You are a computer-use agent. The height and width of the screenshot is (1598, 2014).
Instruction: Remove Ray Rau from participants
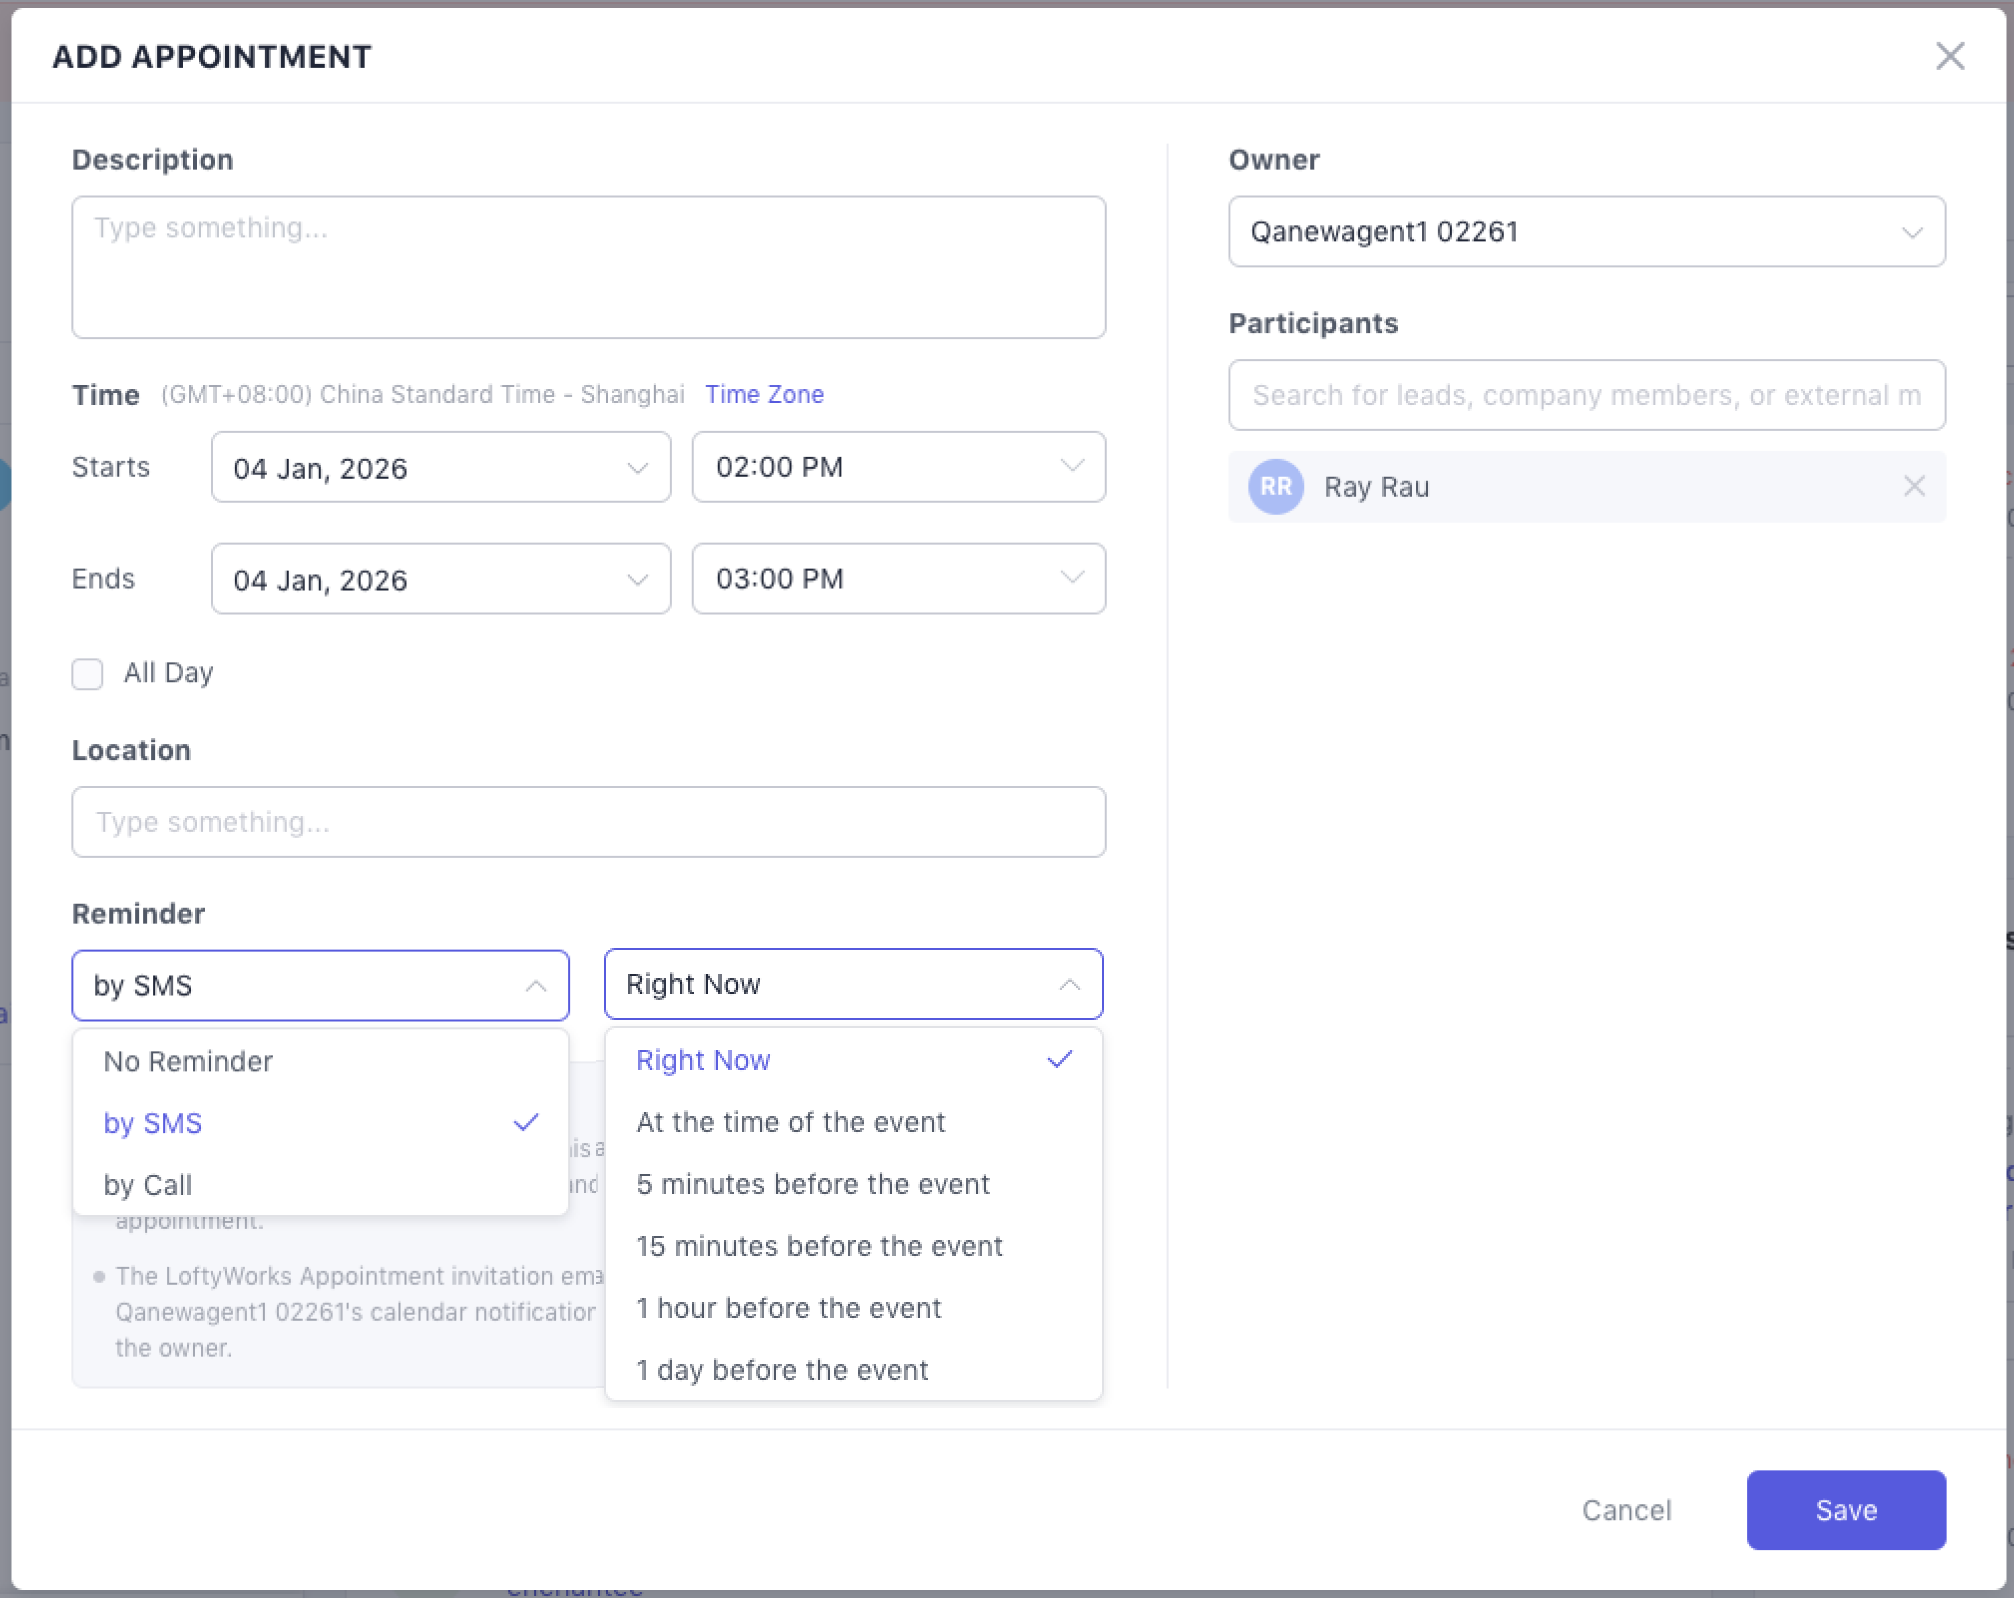coord(1913,487)
